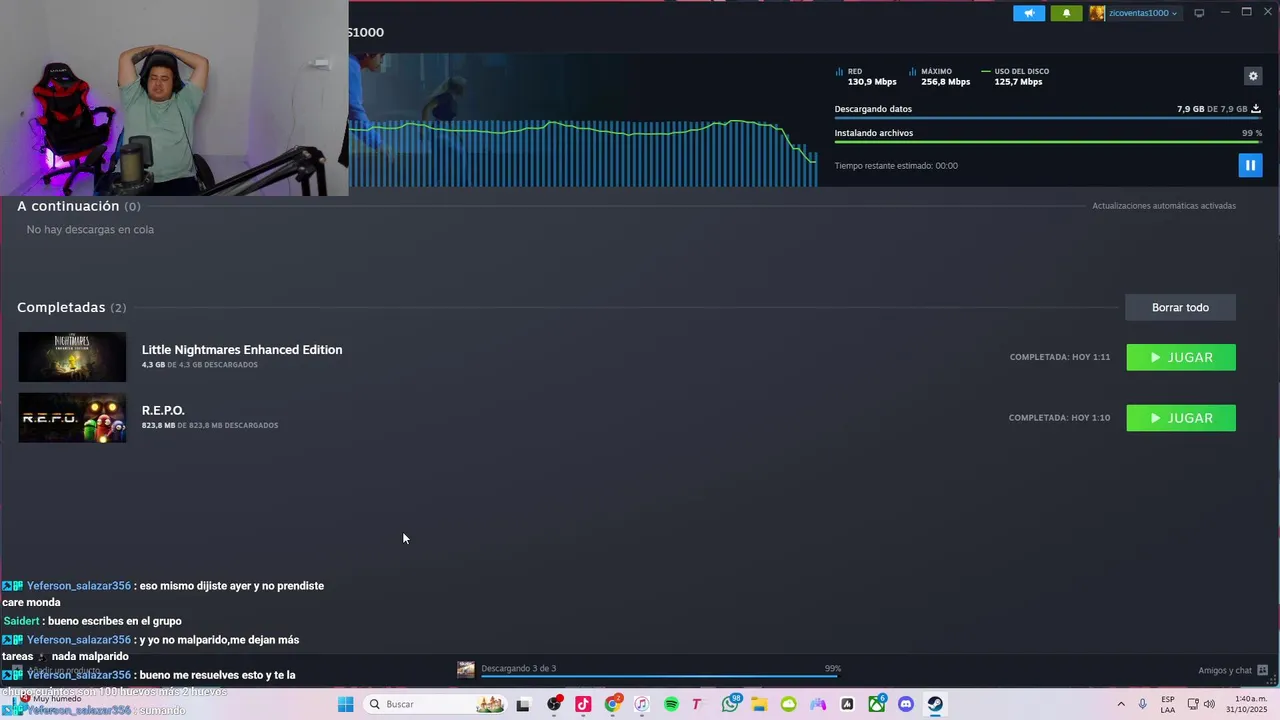Click the Descargando datos progress bar
This screenshot has height=720, width=1280.
tap(1047, 118)
